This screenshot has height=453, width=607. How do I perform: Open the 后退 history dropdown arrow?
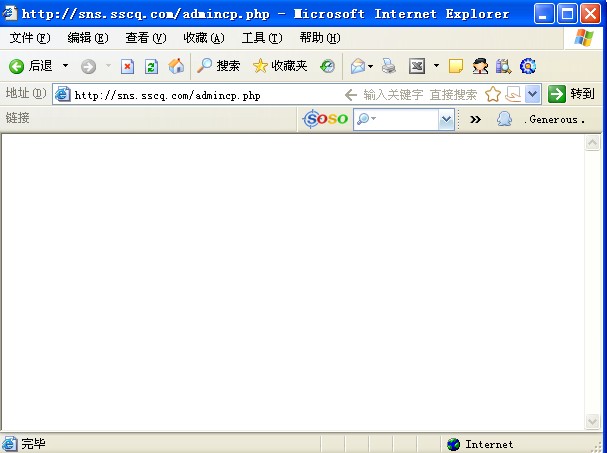point(65,66)
